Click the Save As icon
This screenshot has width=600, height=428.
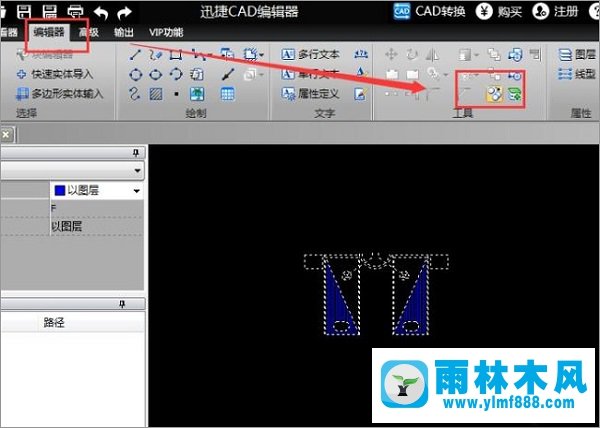click(x=50, y=11)
